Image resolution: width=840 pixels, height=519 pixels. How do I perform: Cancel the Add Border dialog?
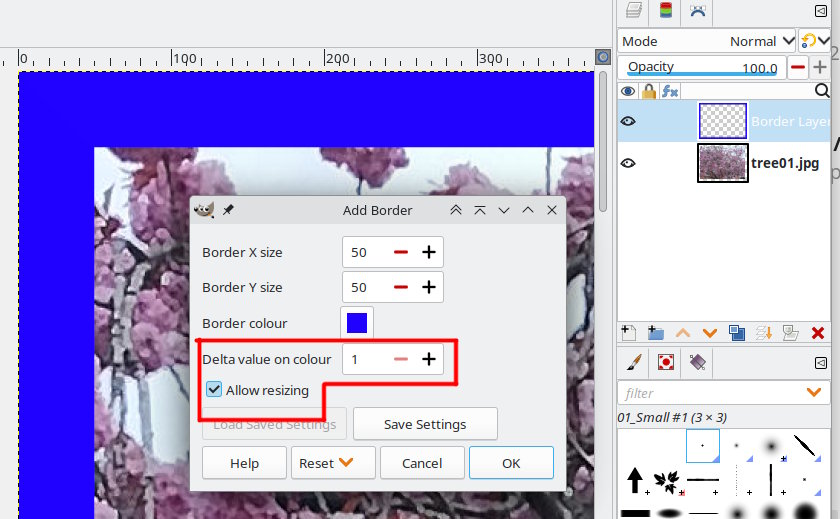coord(422,463)
